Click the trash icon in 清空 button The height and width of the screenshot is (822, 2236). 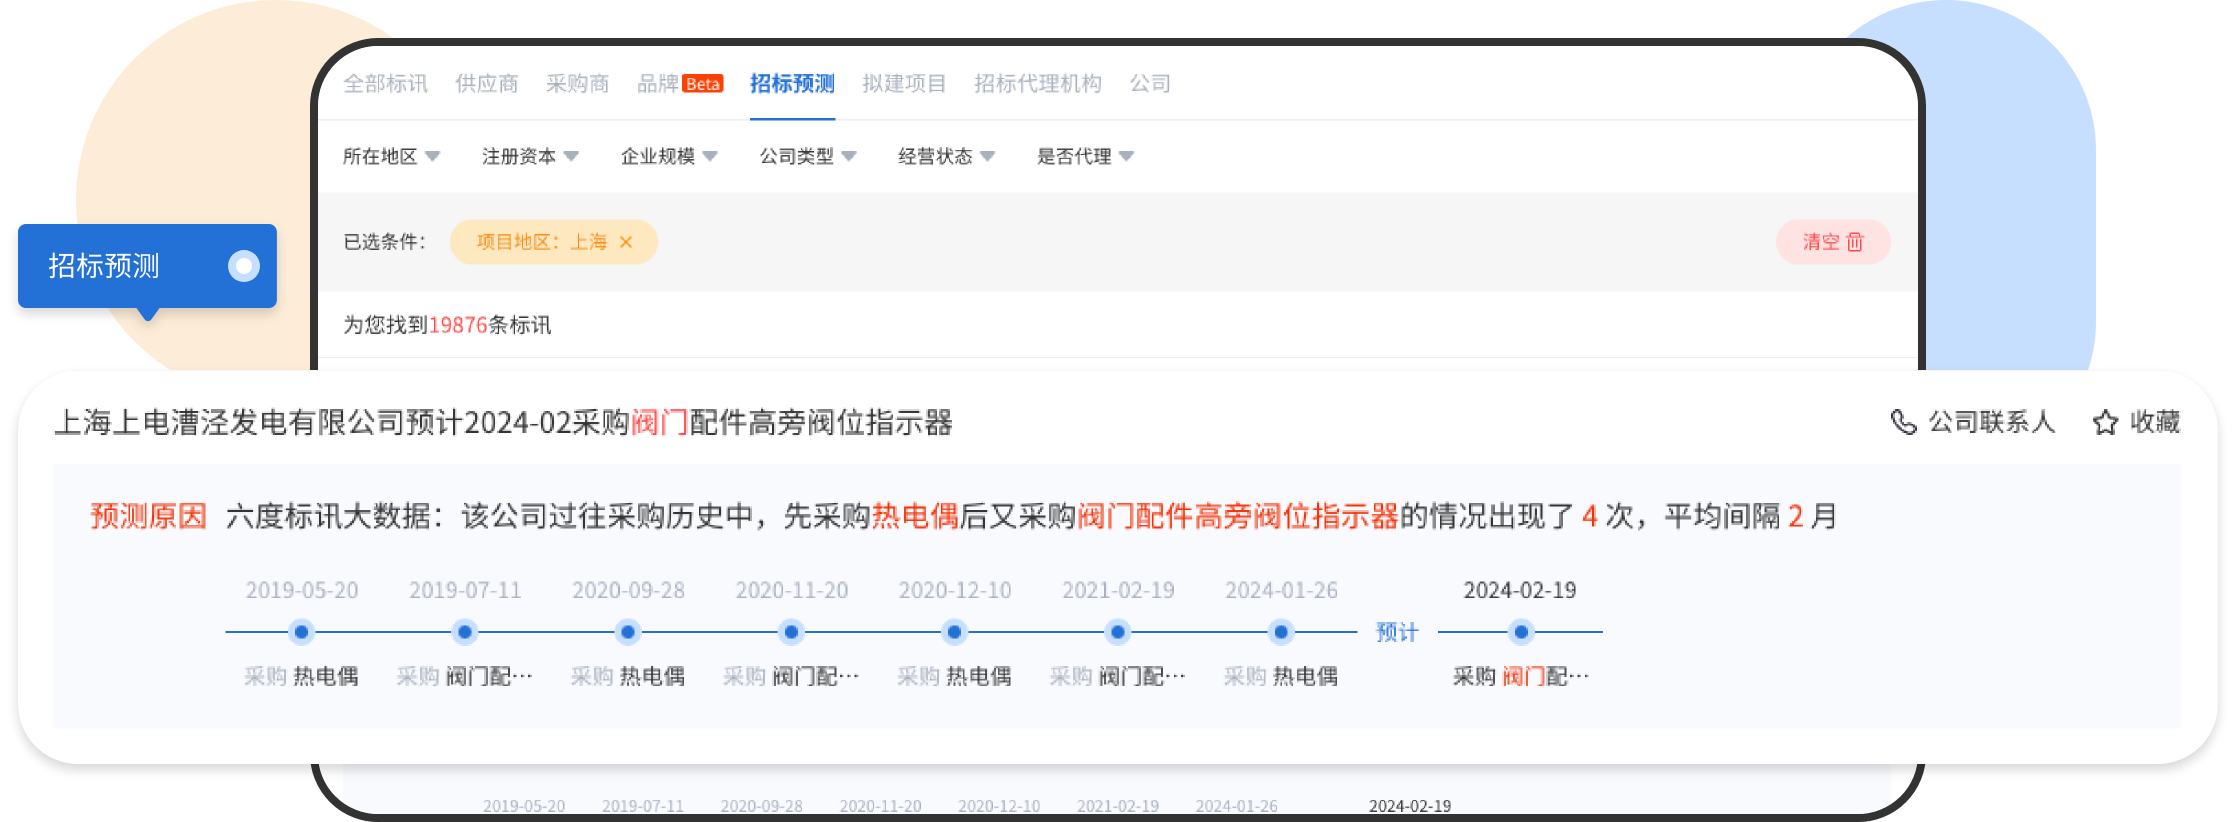coord(1855,242)
